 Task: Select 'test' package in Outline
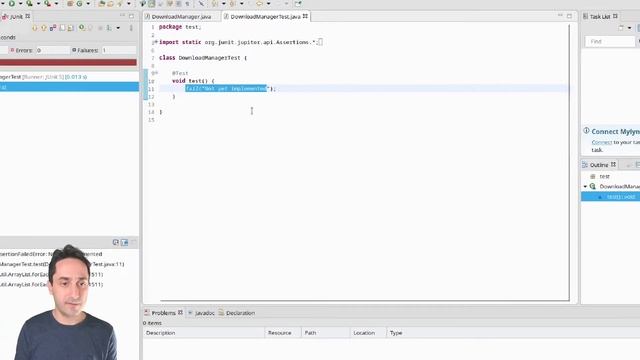click(604, 176)
